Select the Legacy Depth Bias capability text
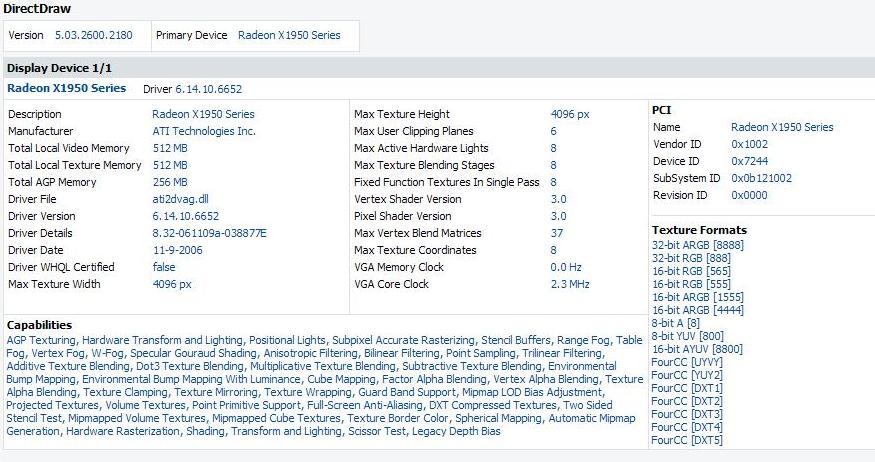 (x=456, y=431)
